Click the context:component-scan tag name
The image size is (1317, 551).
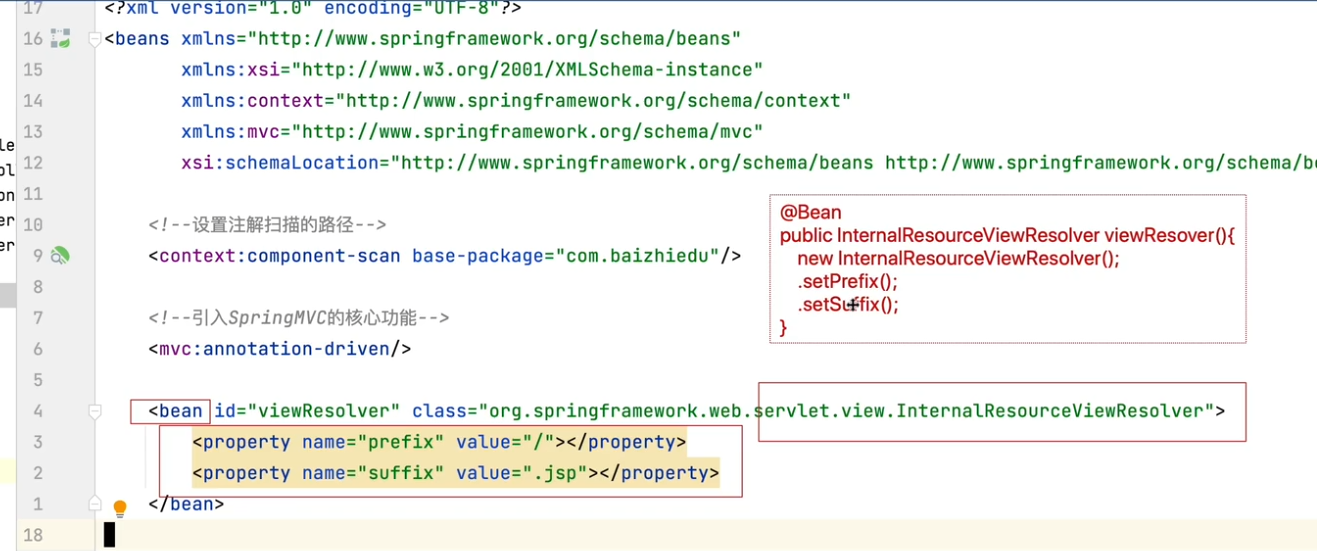click(x=280, y=256)
